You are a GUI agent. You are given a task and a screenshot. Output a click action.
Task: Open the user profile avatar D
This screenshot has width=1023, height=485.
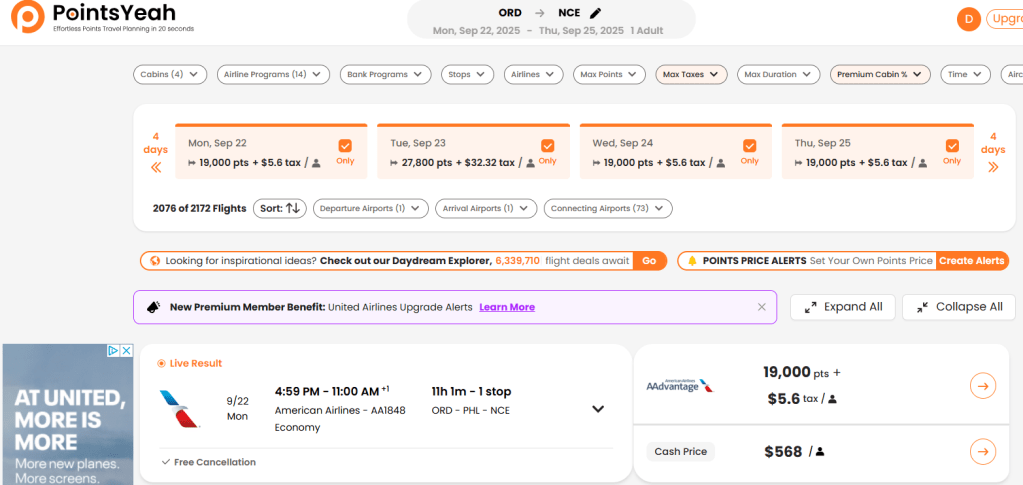(x=968, y=19)
